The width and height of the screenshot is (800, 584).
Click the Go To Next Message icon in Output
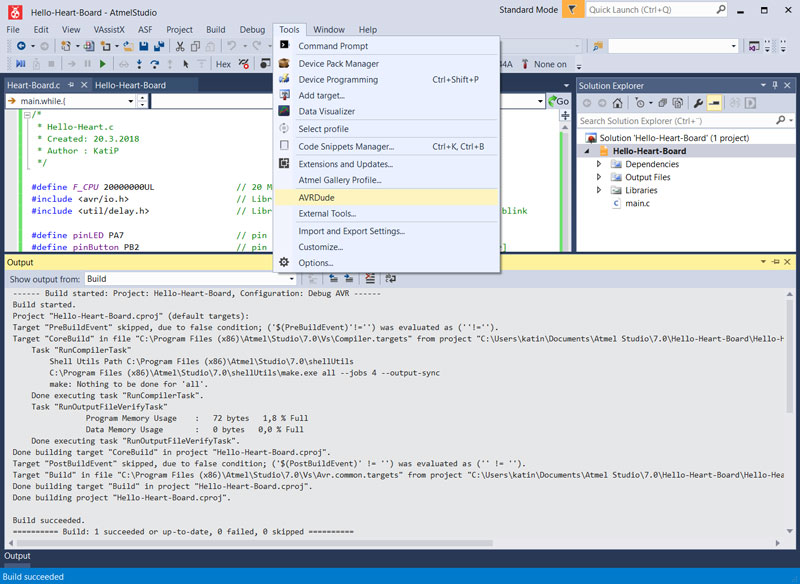[348, 278]
